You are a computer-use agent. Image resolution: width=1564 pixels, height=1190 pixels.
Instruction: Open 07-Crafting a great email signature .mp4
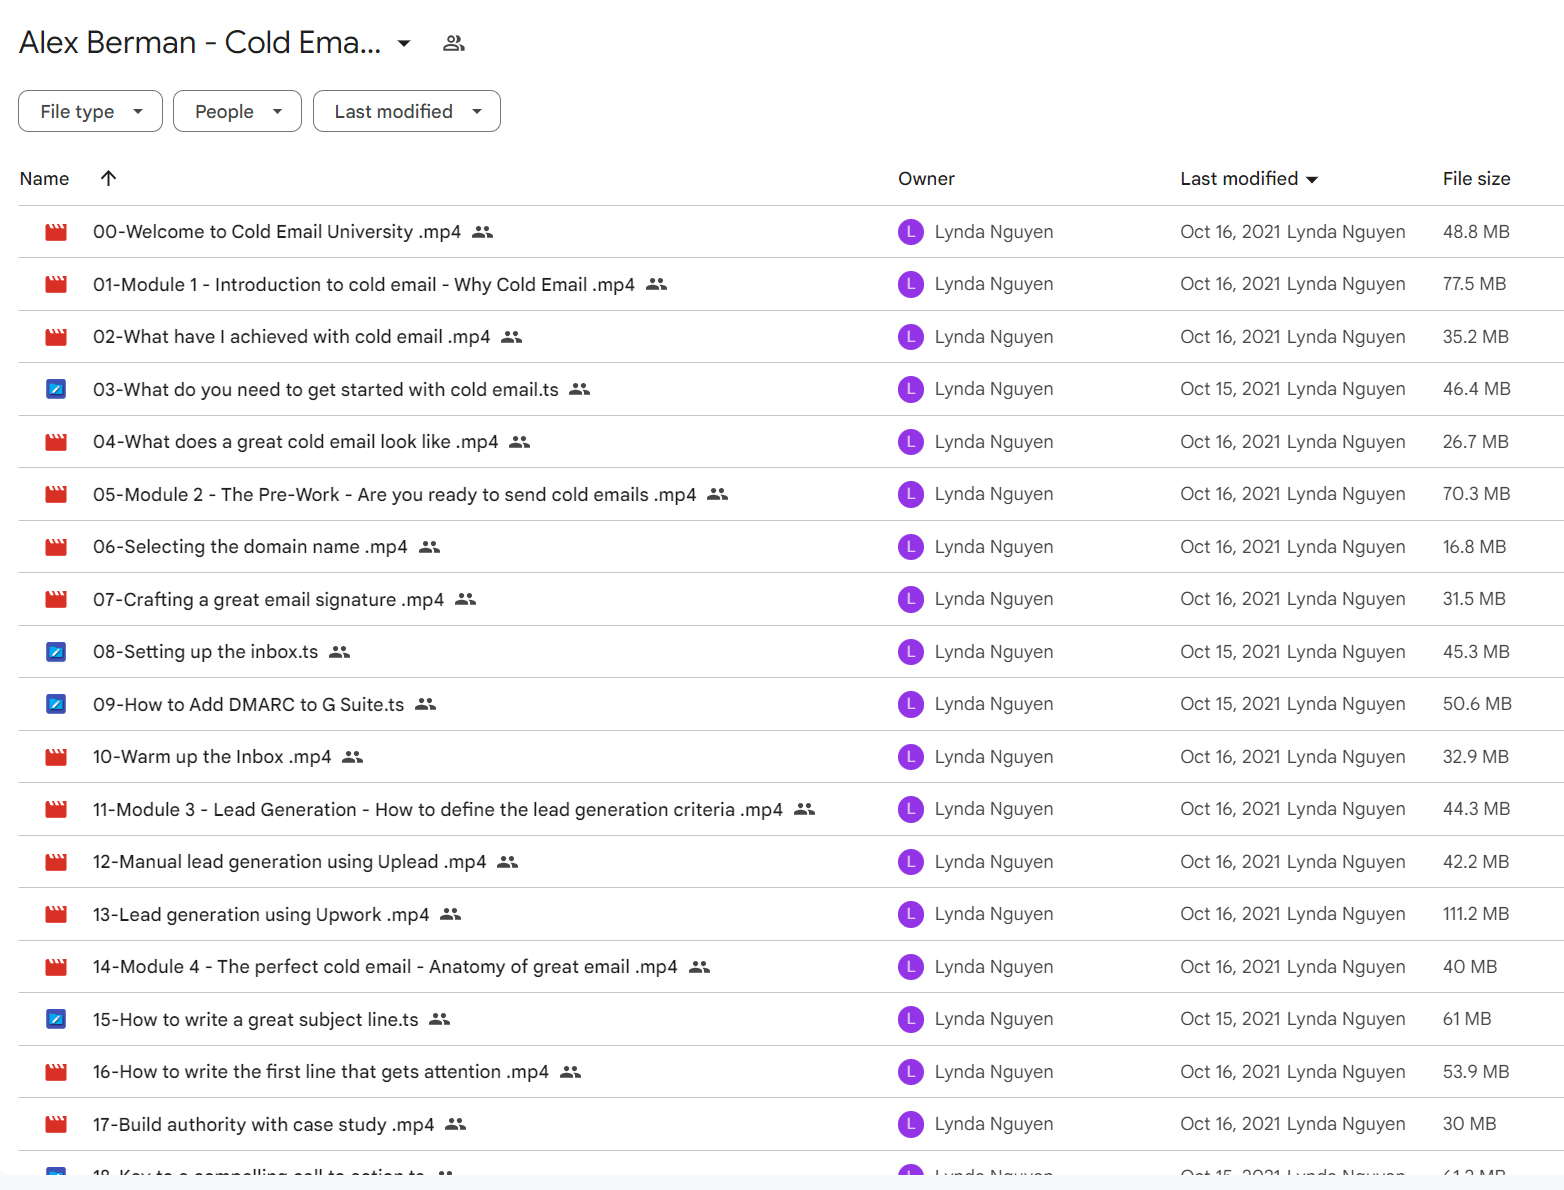click(x=268, y=599)
